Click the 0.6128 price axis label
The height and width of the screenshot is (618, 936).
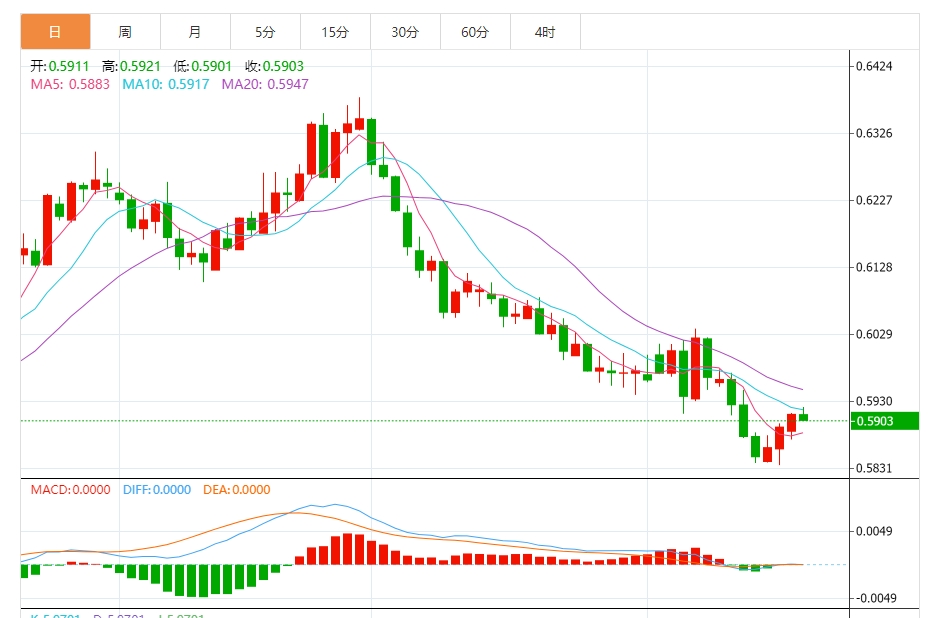874,267
